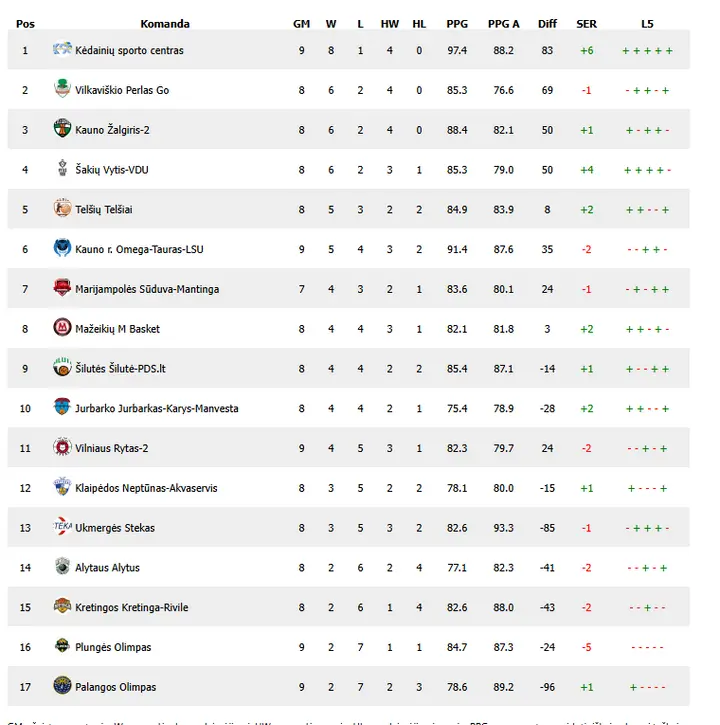This screenshot has width=720, height=725.
Task: Click the Palangos Olimpas team logo
Action: click(62, 685)
